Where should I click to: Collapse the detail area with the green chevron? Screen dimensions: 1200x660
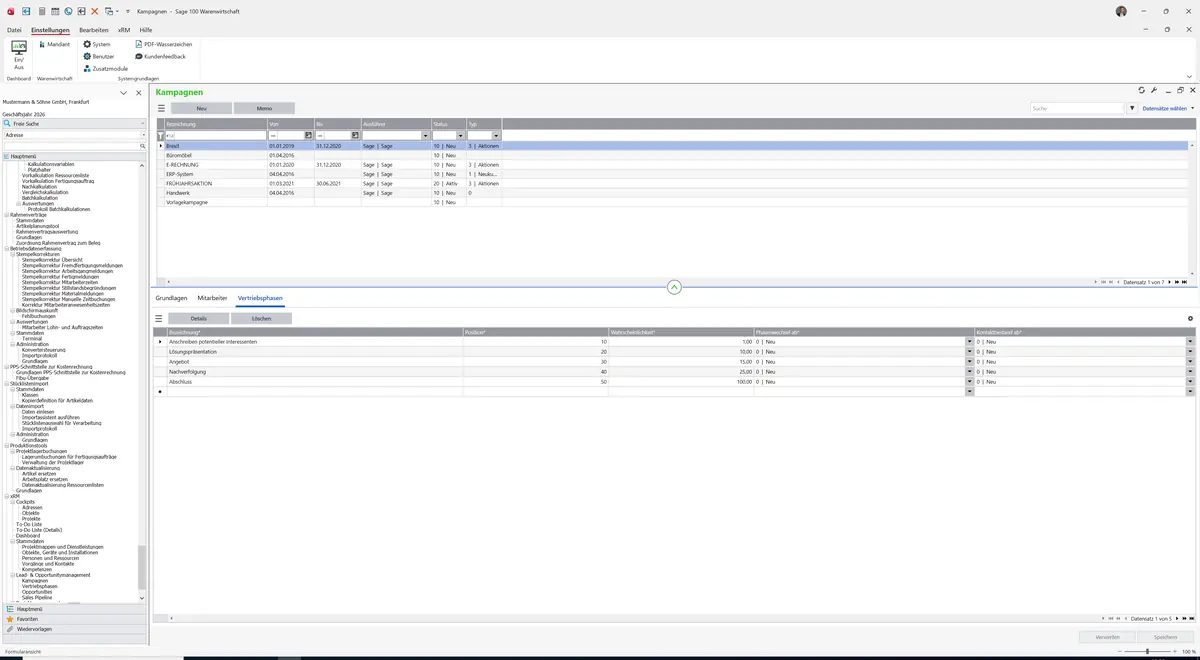tap(674, 287)
